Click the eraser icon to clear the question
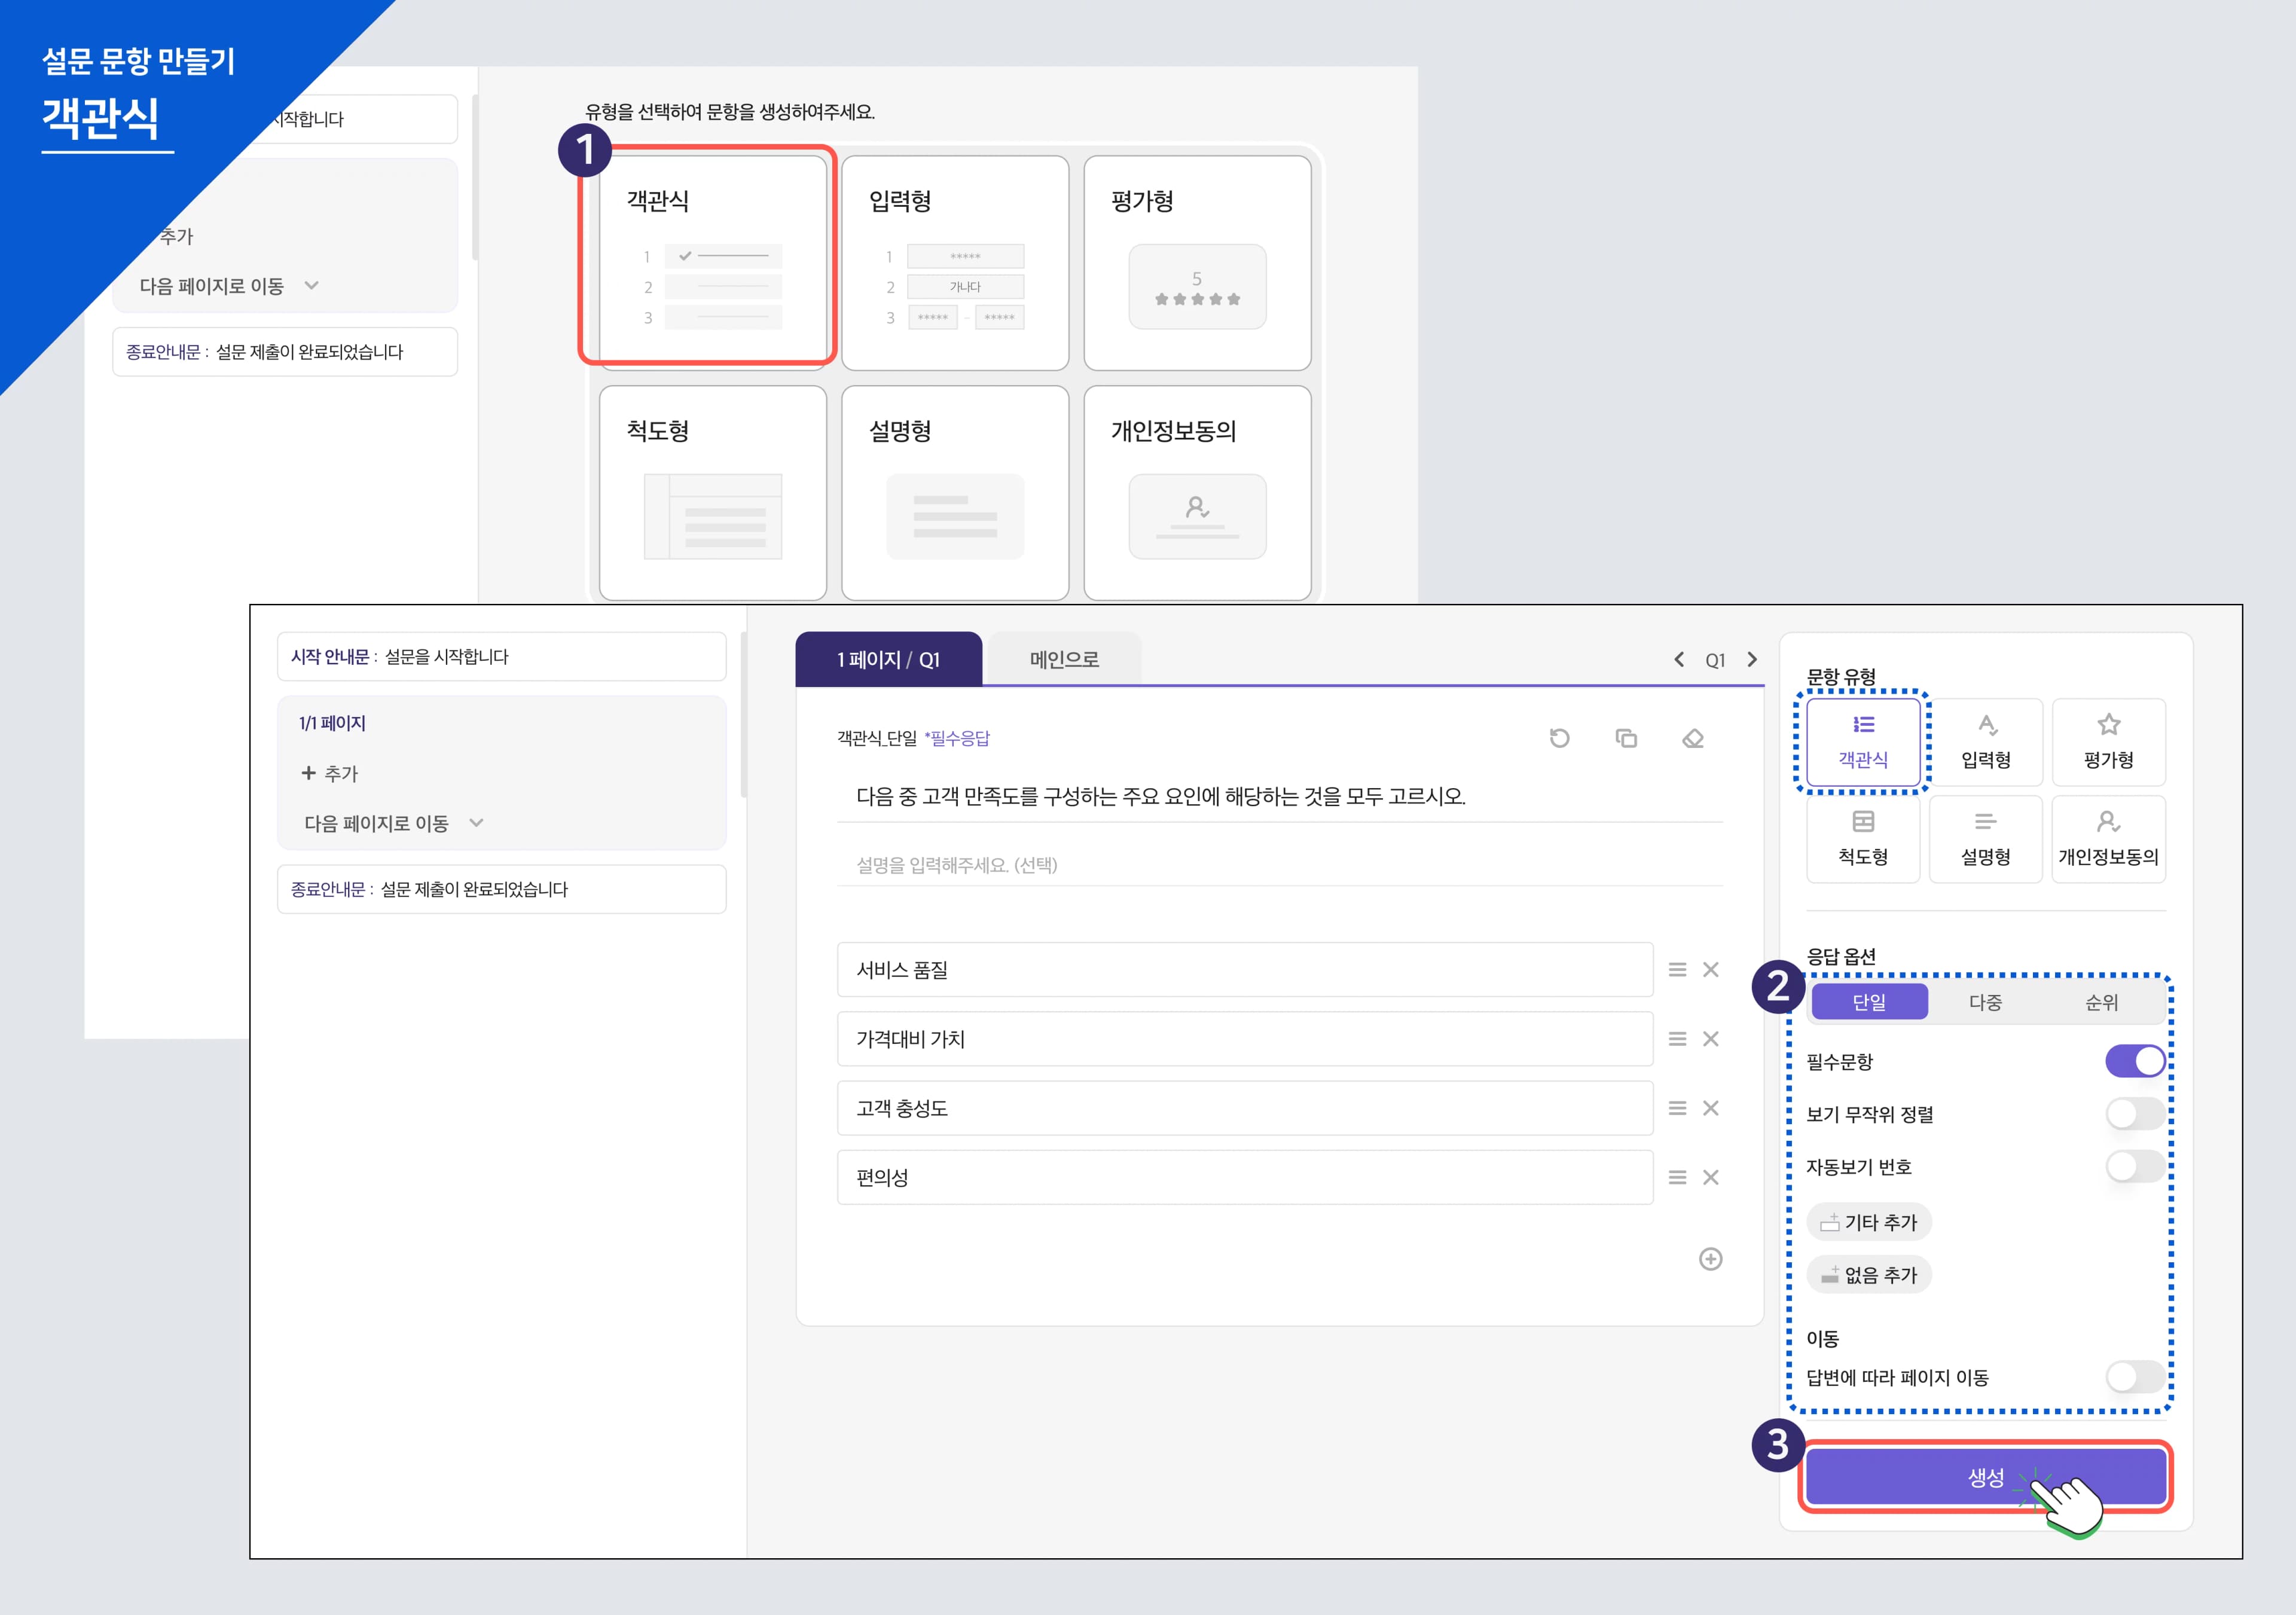 click(x=1693, y=738)
